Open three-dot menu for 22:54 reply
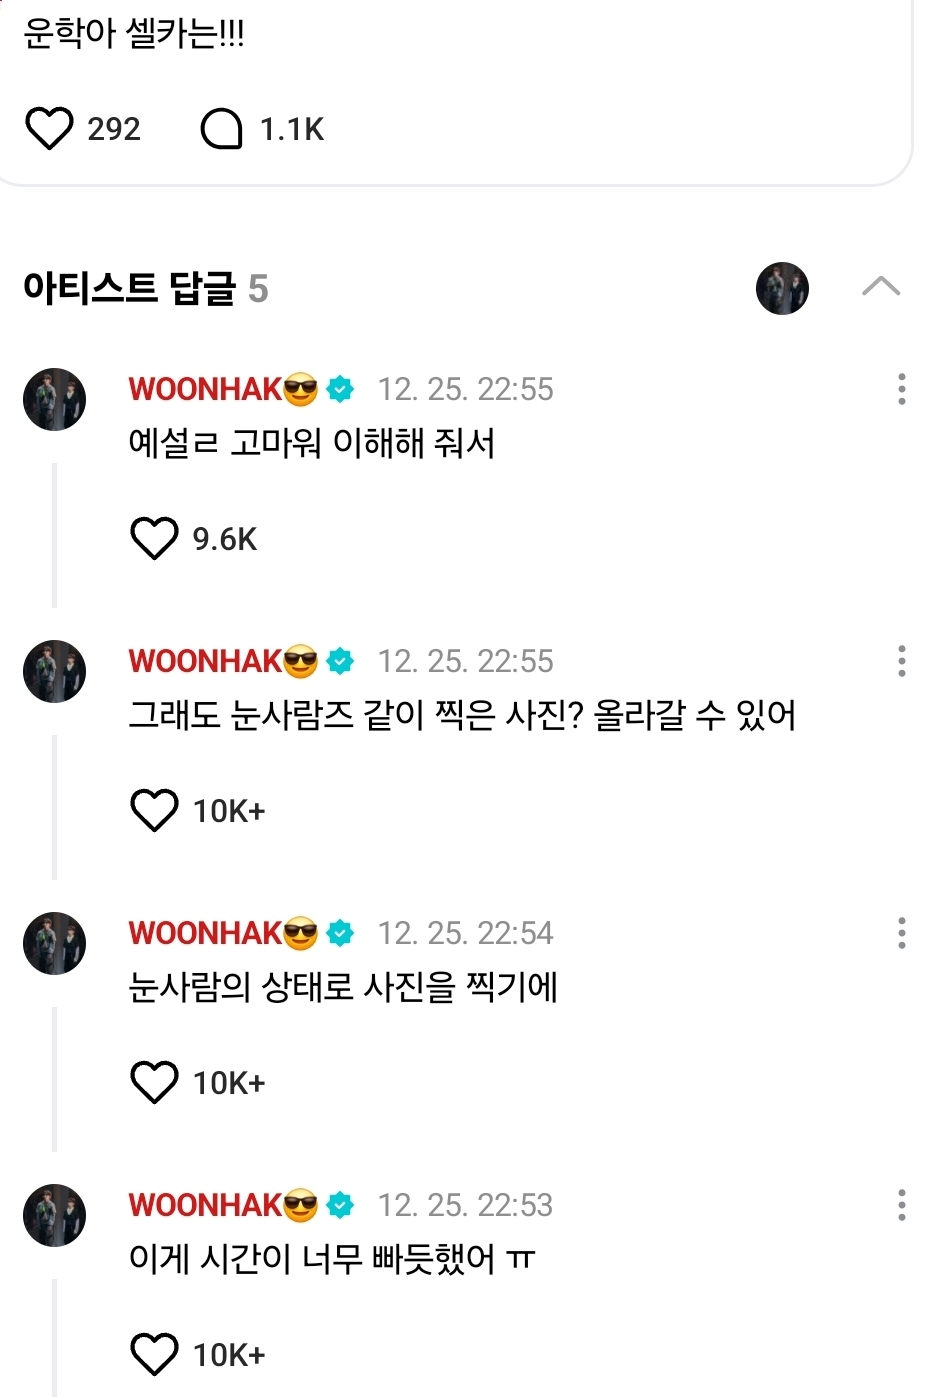This screenshot has height=1397, width=949. [x=901, y=933]
